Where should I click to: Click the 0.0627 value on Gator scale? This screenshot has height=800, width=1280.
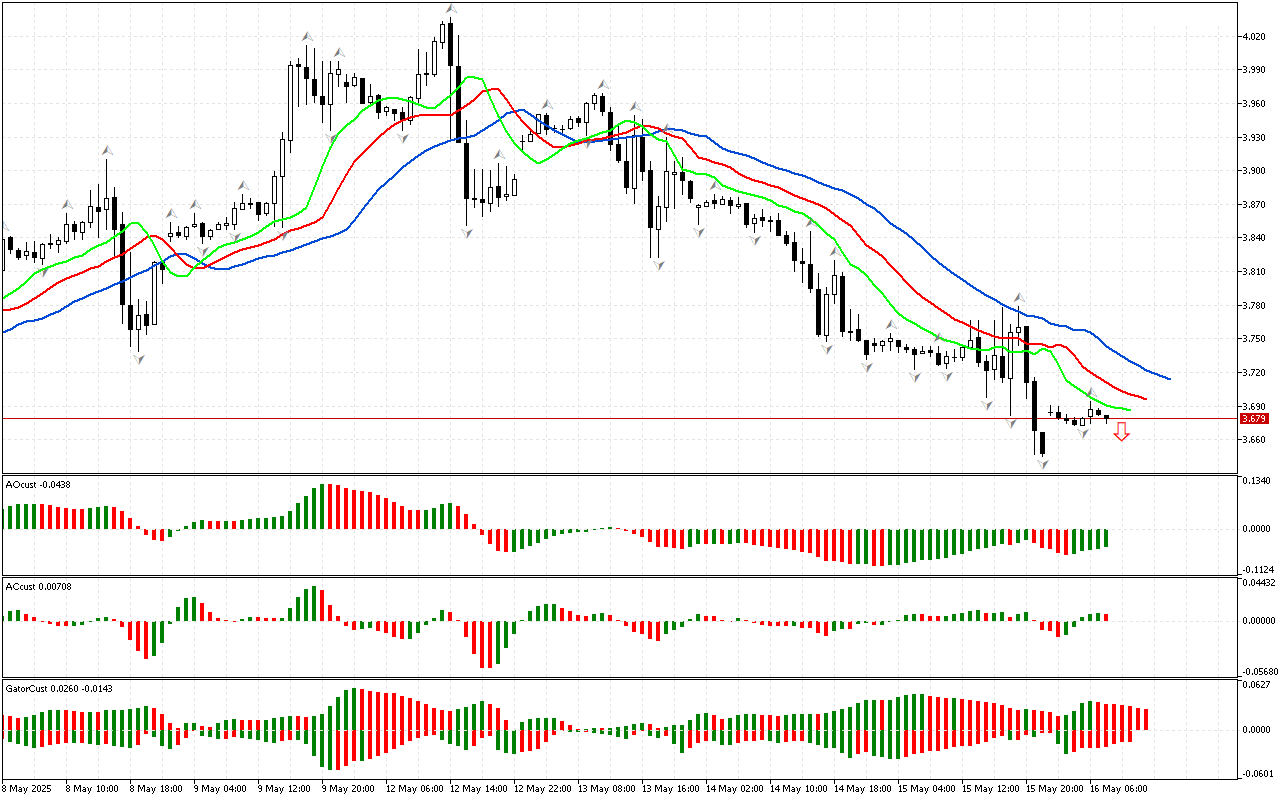pyautogui.click(x=1256, y=686)
